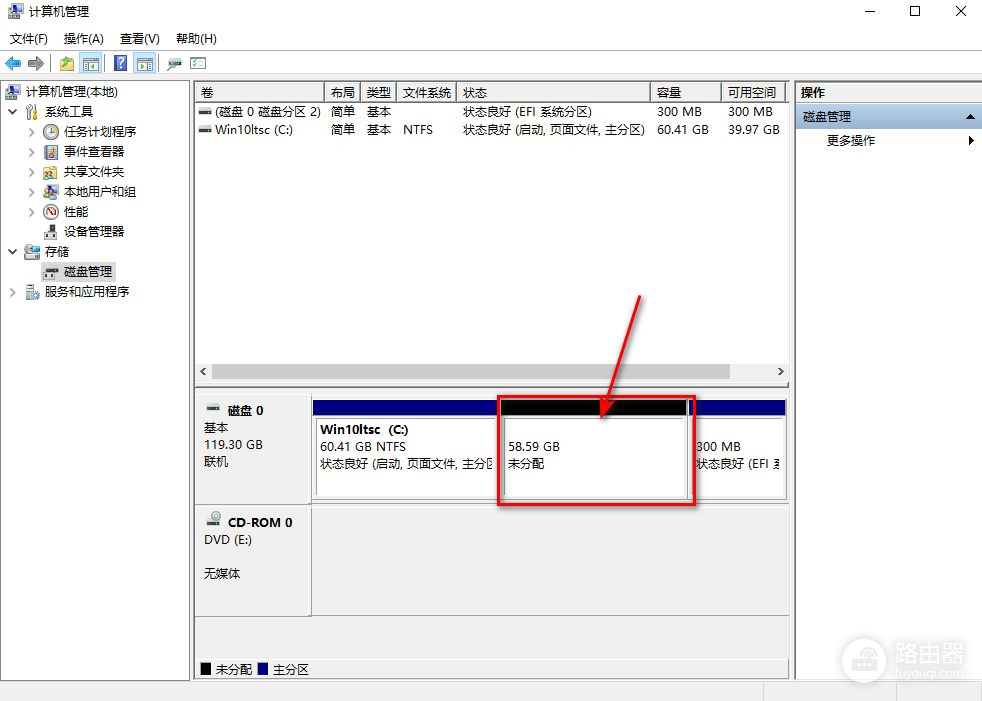Image resolution: width=982 pixels, height=701 pixels.
Task: Click the 任务计划程序 clock icon
Action: 51,132
